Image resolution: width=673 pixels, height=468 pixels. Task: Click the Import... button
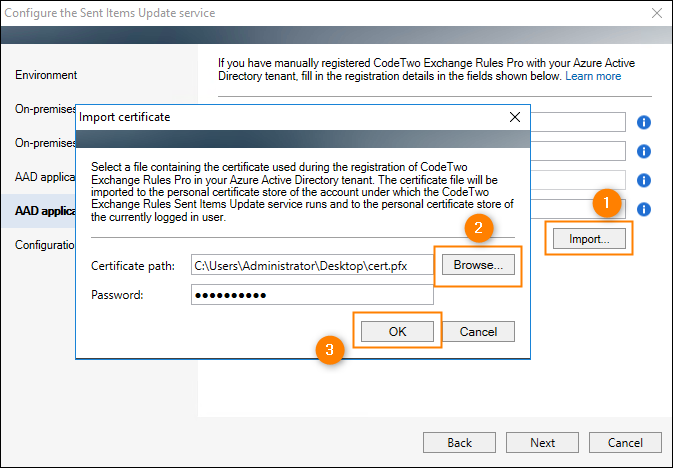589,239
